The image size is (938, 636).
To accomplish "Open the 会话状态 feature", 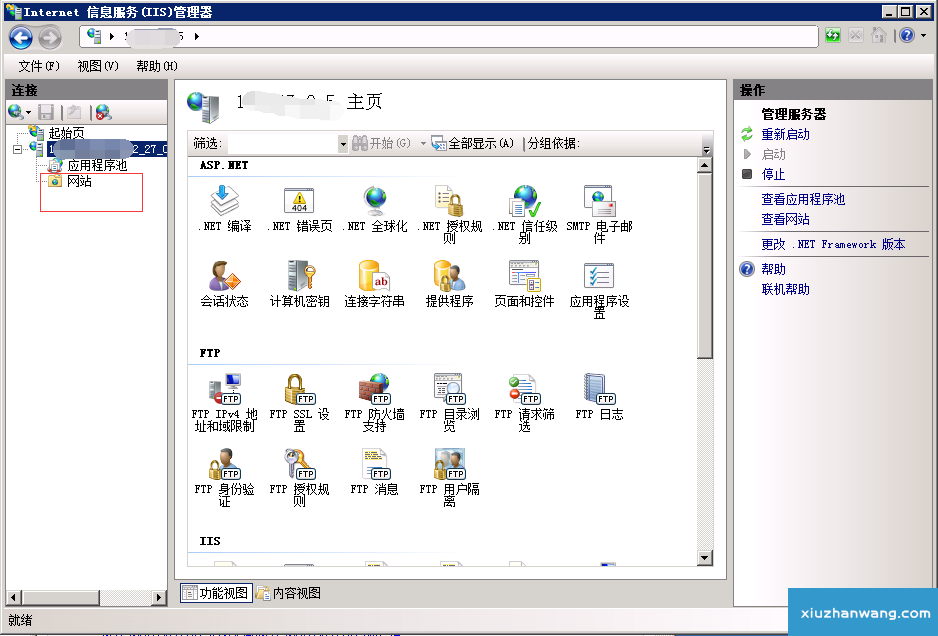I will point(225,284).
